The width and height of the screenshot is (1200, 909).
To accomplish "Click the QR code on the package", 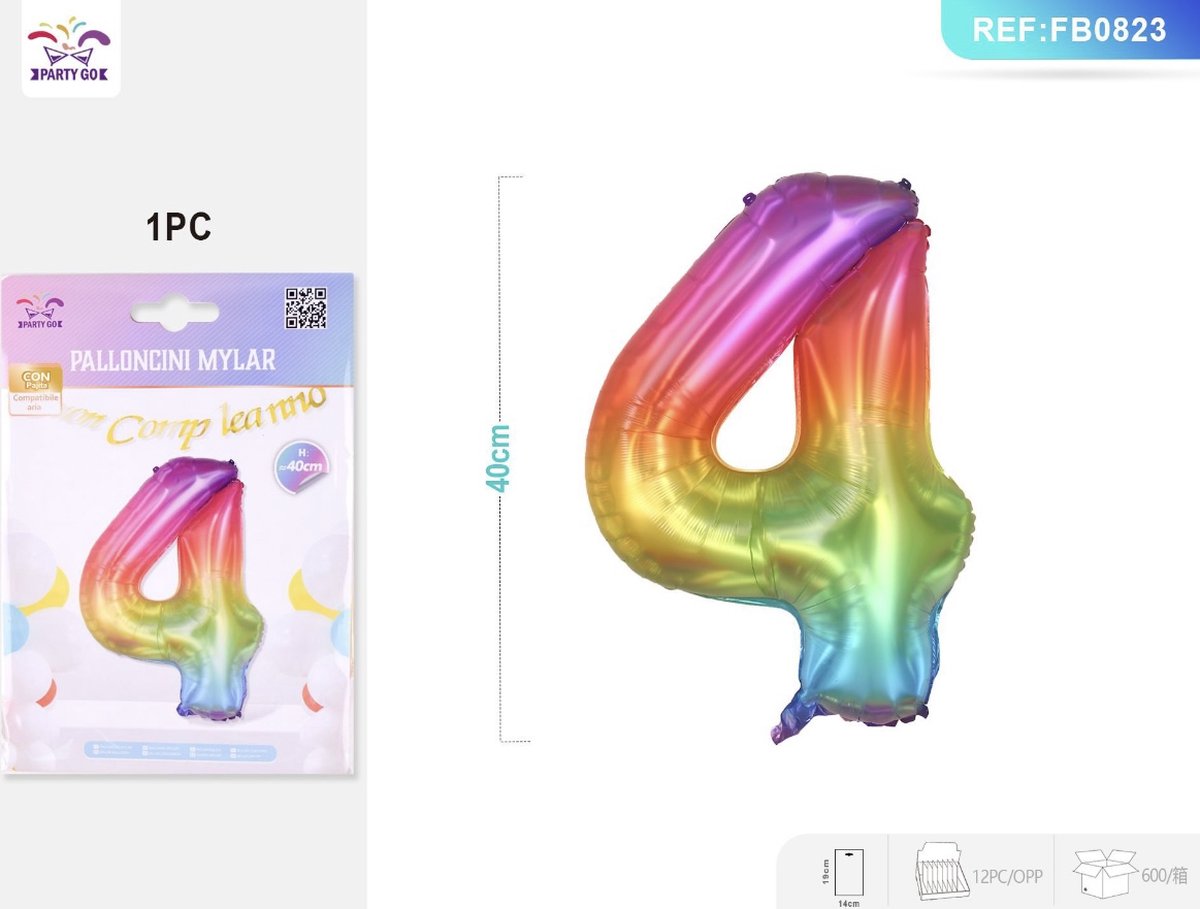I will point(306,308).
